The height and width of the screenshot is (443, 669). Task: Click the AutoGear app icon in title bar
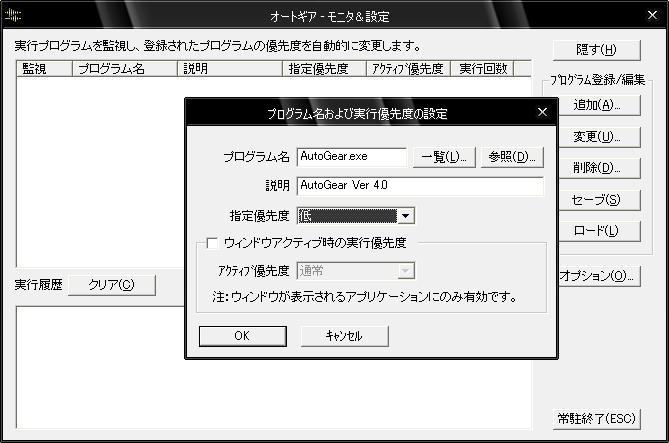click(x=12, y=16)
